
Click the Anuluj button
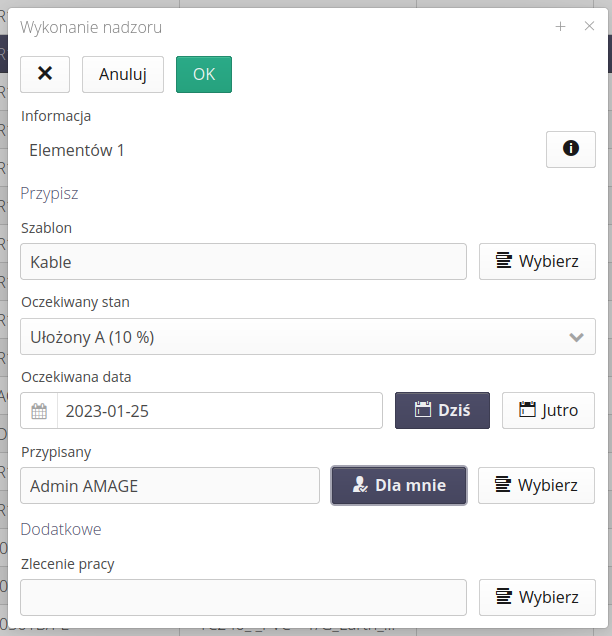(123, 74)
